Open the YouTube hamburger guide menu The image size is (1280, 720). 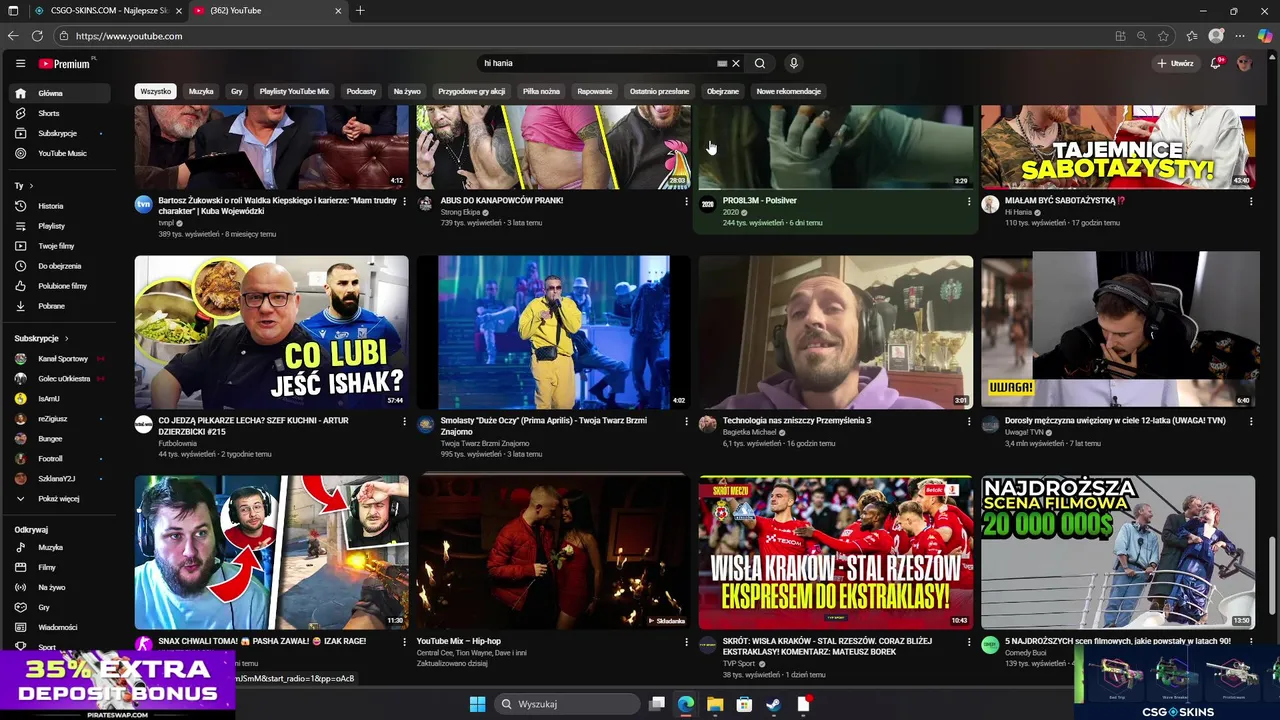tap(20, 63)
